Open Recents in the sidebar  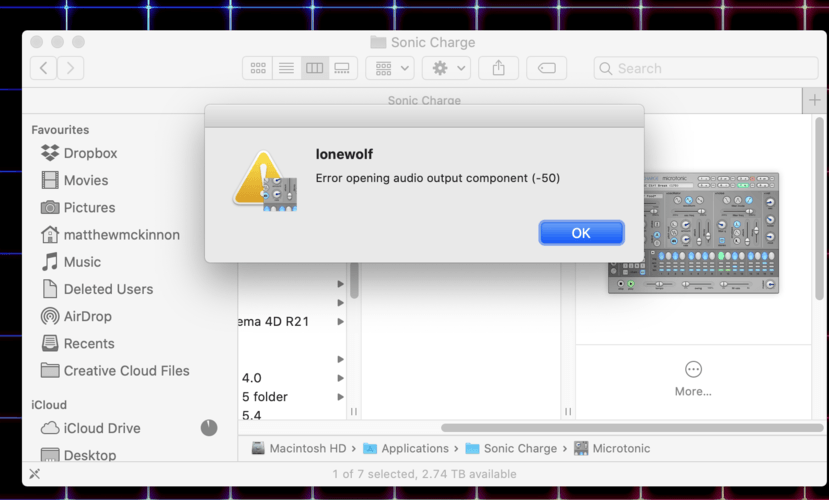pos(89,344)
